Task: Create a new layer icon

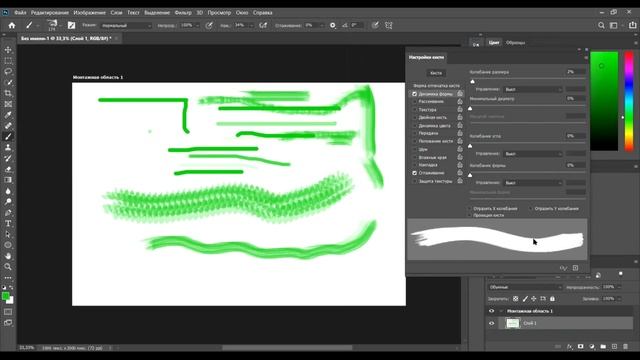Action: click(x=614, y=347)
